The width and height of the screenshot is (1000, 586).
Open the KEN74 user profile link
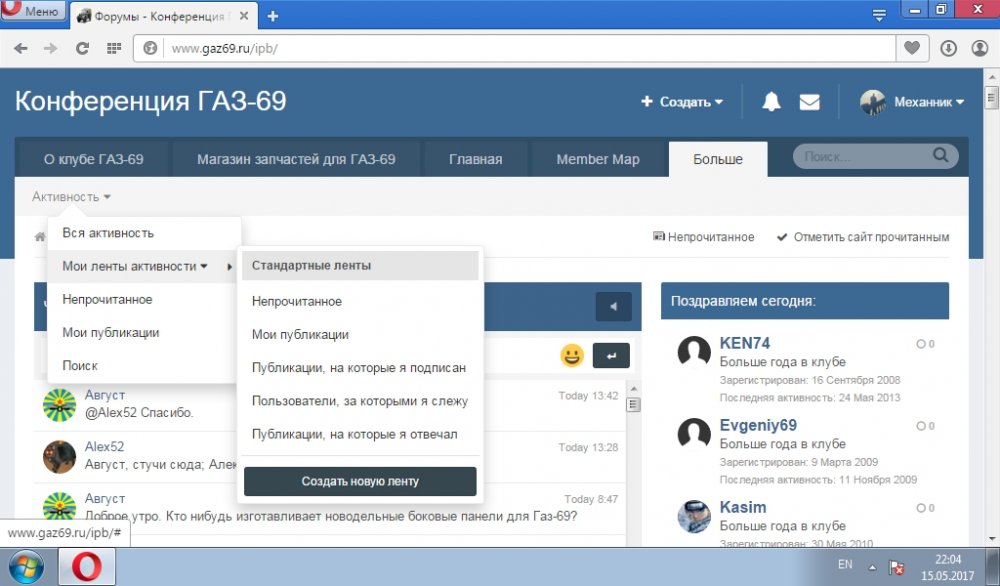[x=745, y=343]
